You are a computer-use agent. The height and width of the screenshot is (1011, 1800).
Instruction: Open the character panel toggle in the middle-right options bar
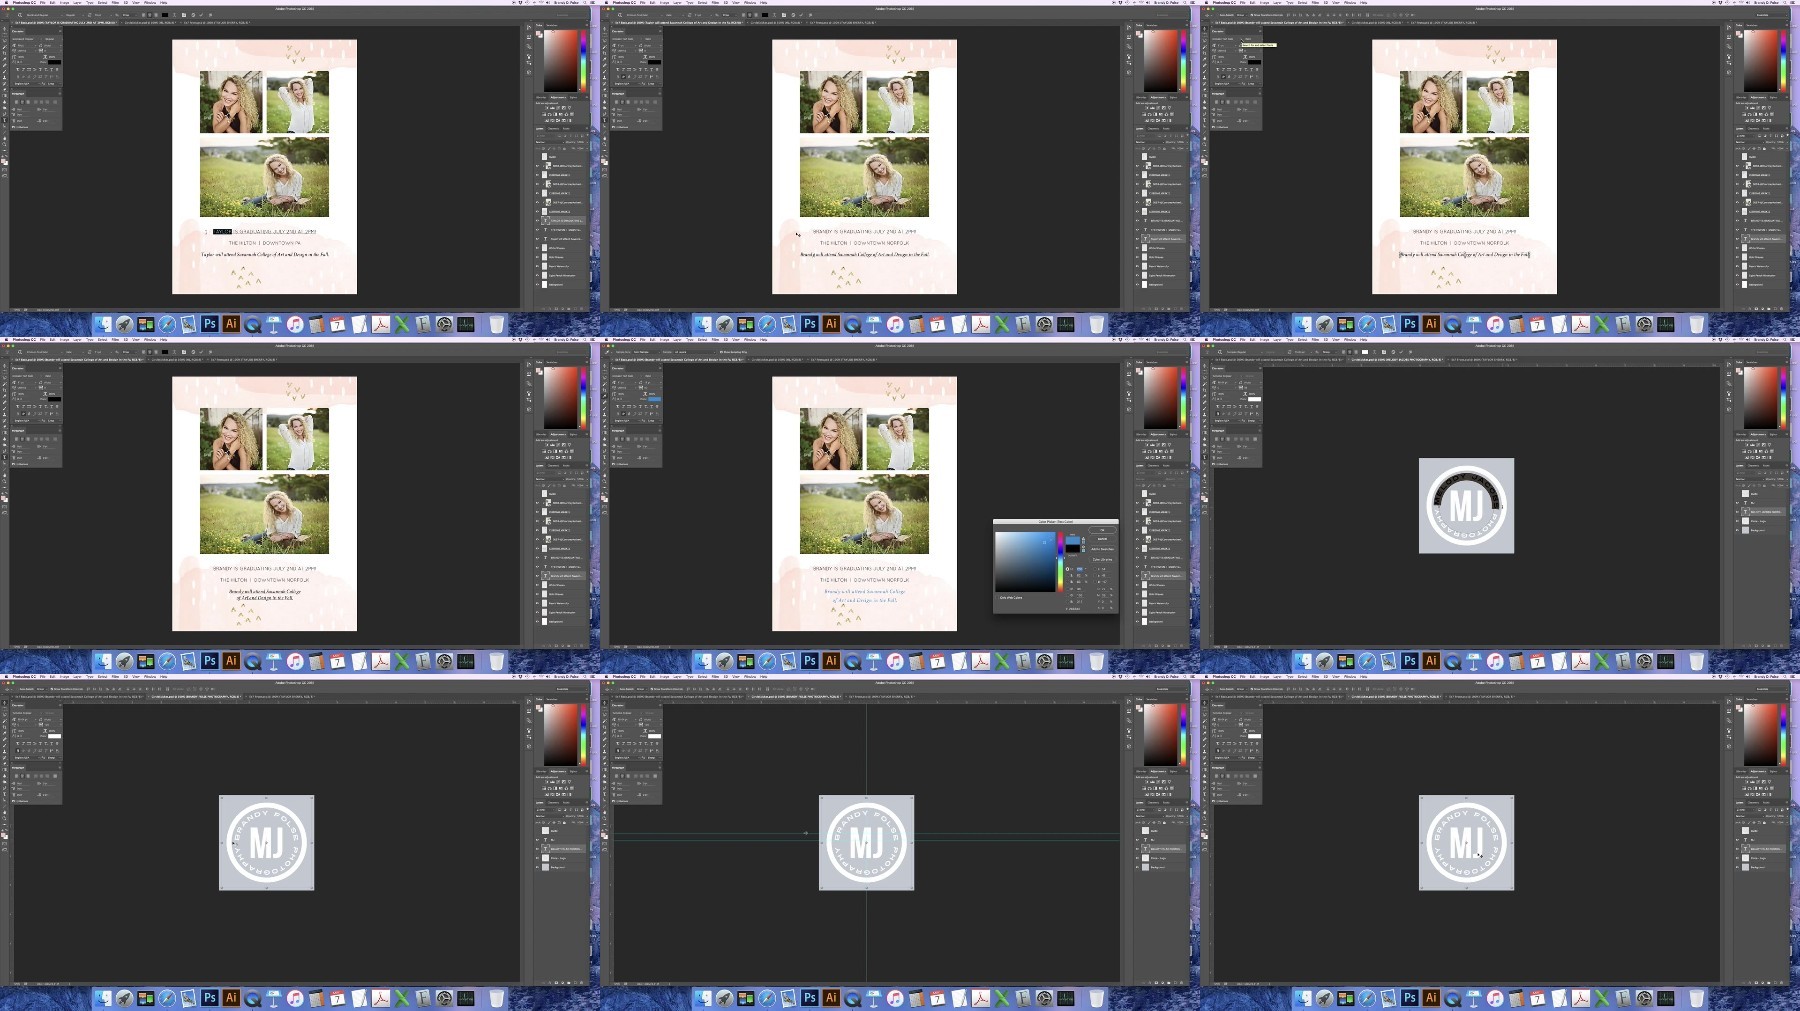tap(1384, 352)
